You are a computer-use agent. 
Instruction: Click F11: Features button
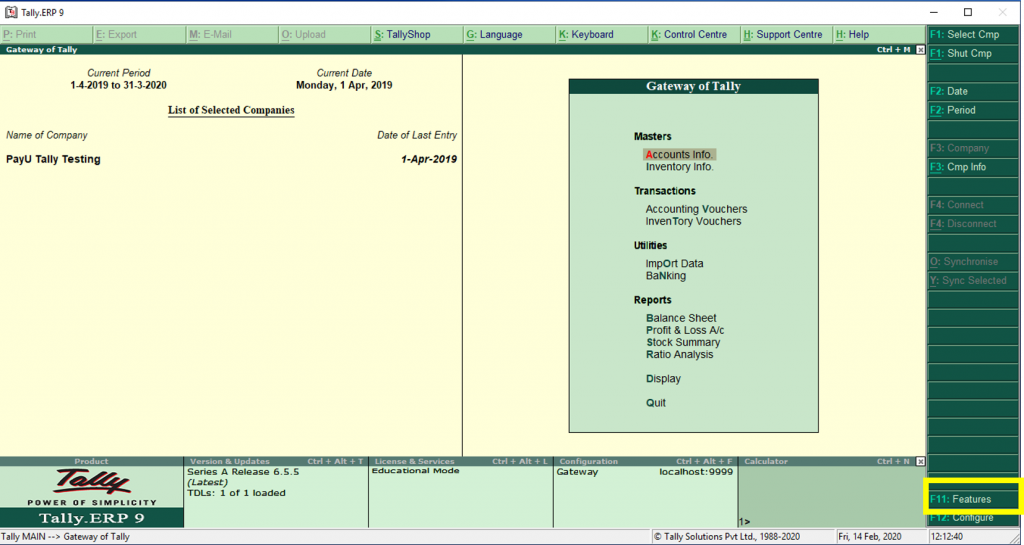(x=972, y=499)
